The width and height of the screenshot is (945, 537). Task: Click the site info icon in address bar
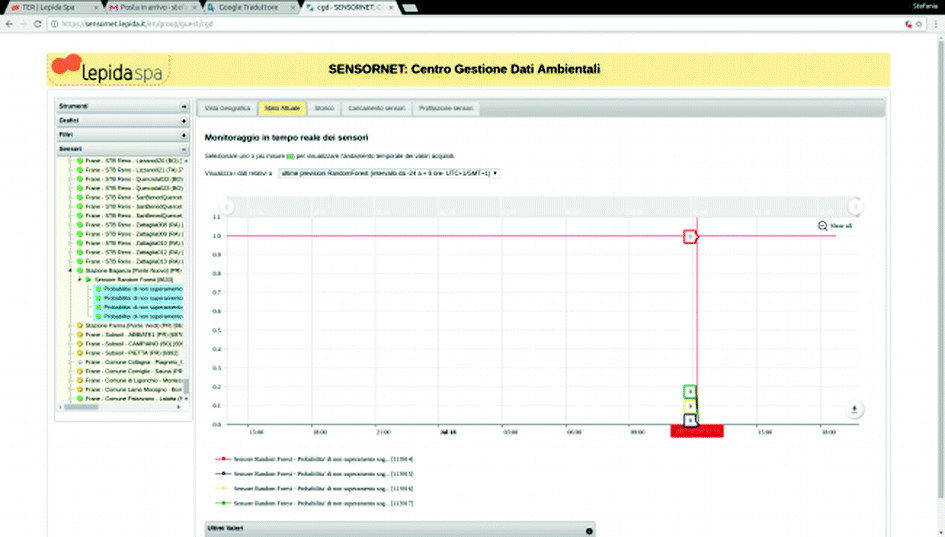pos(54,24)
